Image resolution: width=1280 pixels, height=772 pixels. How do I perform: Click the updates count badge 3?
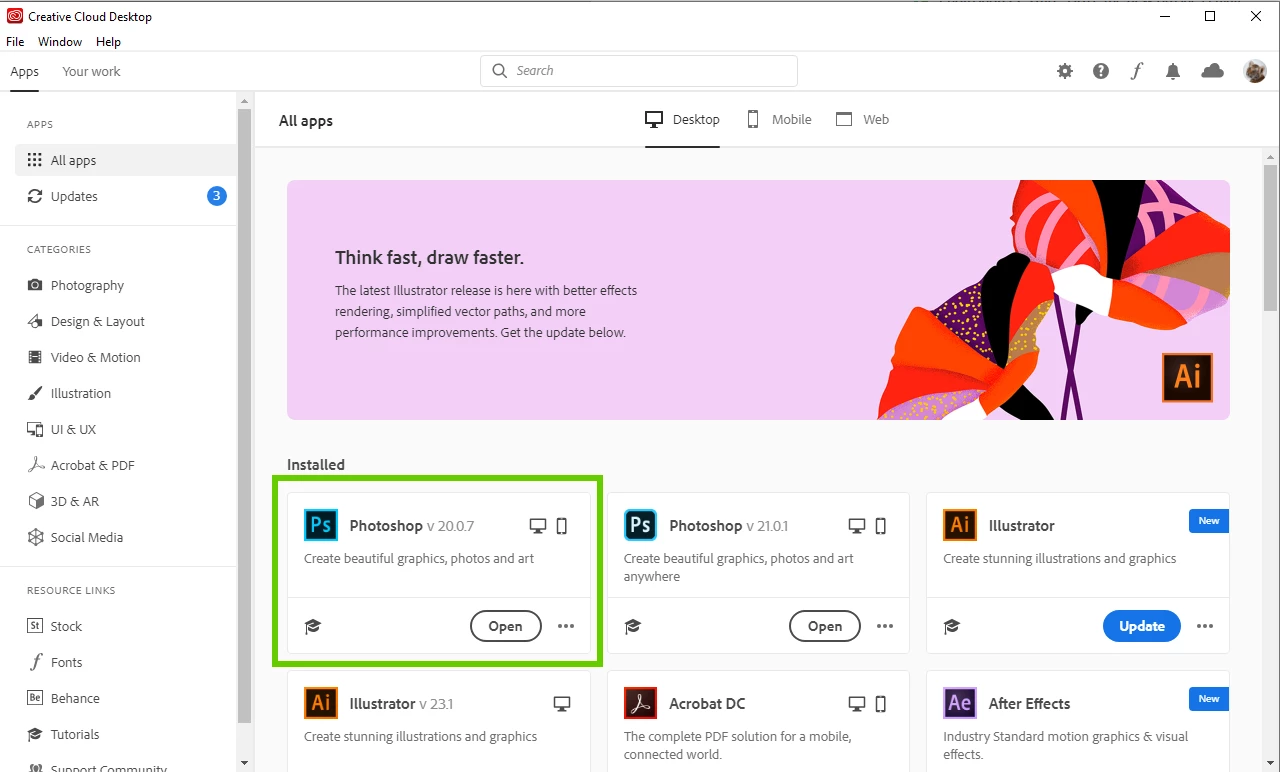(x=217, y=196)
